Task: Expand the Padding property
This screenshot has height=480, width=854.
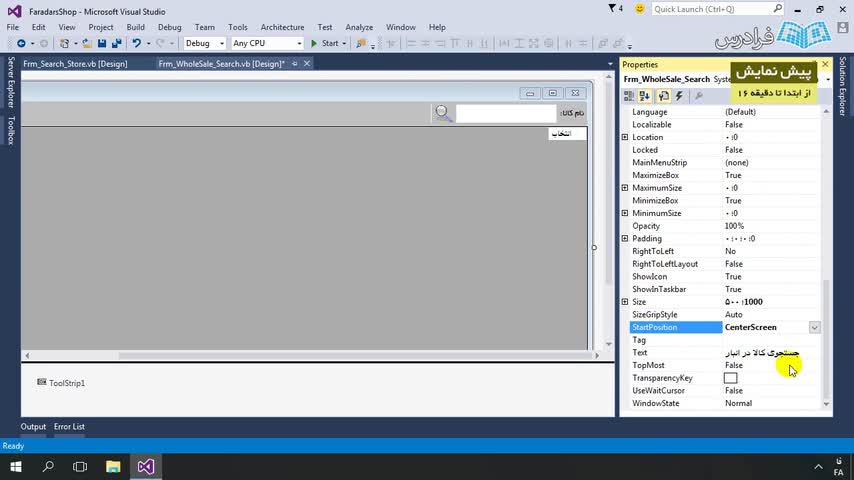Action: point(625,239)
